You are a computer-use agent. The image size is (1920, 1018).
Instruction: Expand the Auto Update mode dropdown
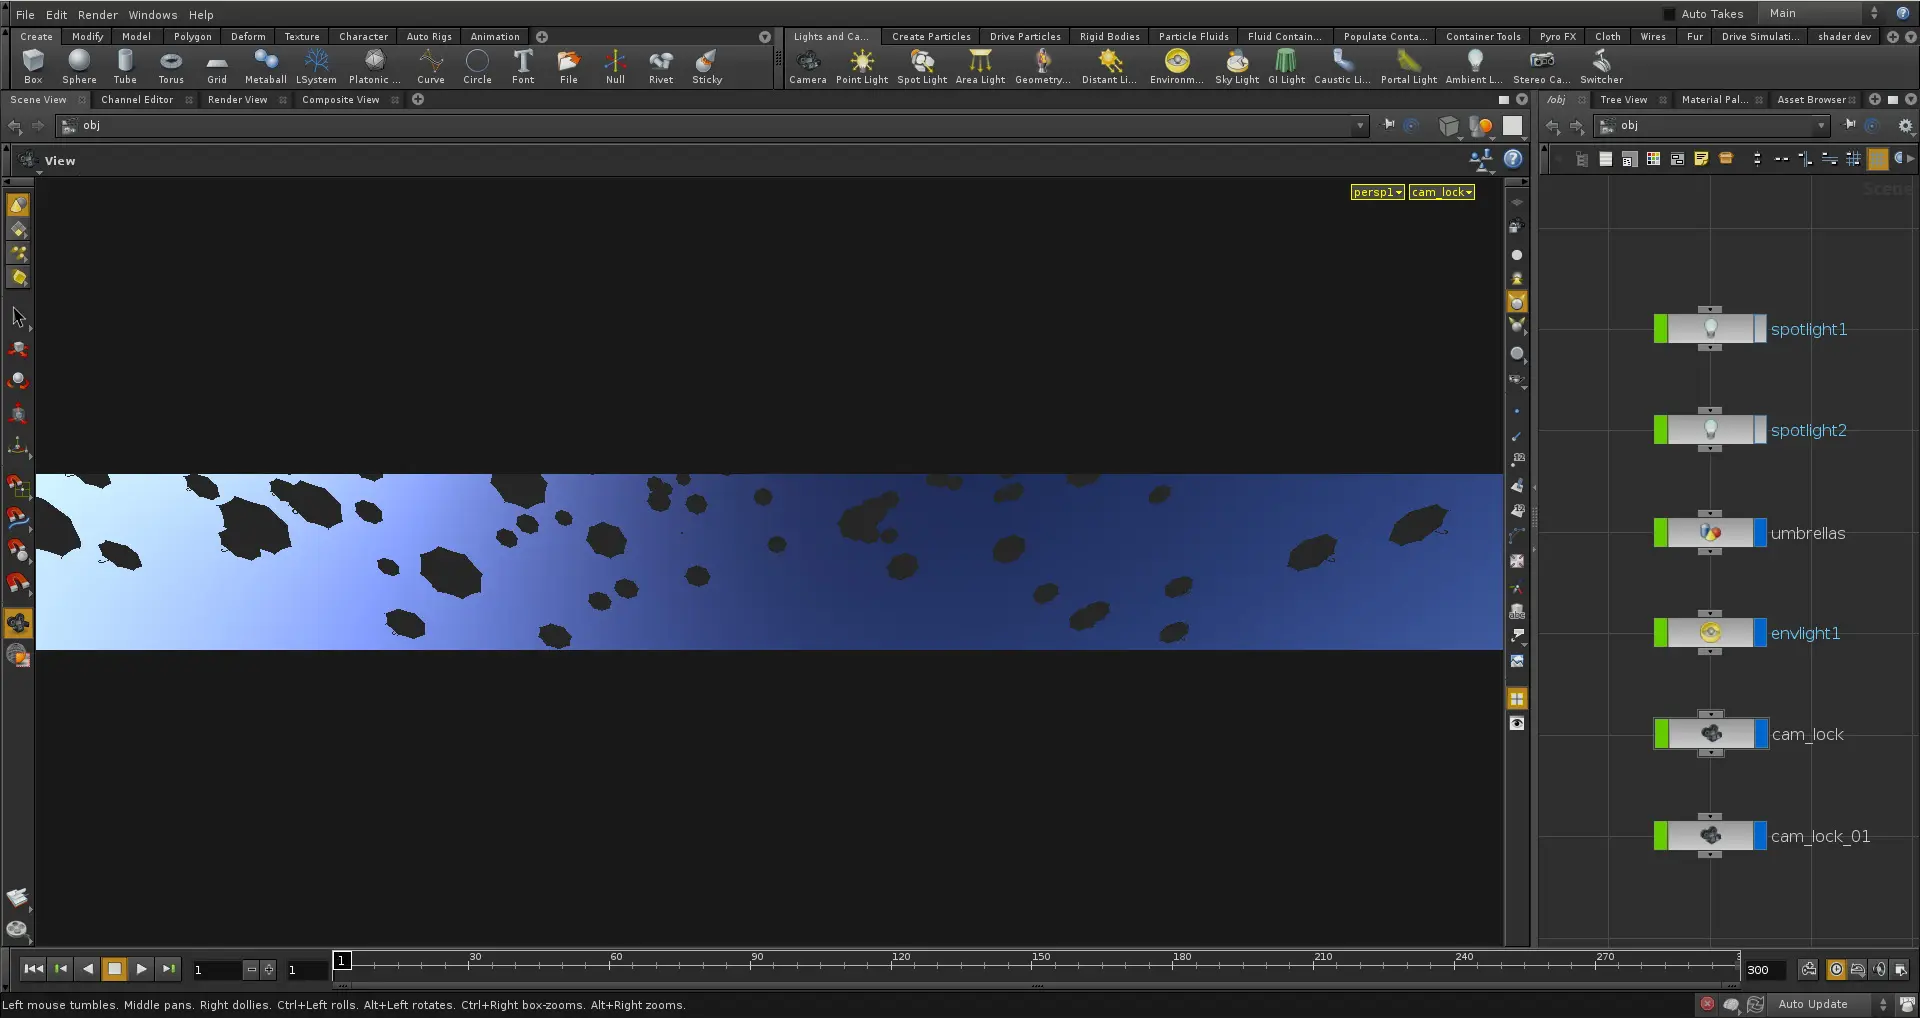1883,1004
